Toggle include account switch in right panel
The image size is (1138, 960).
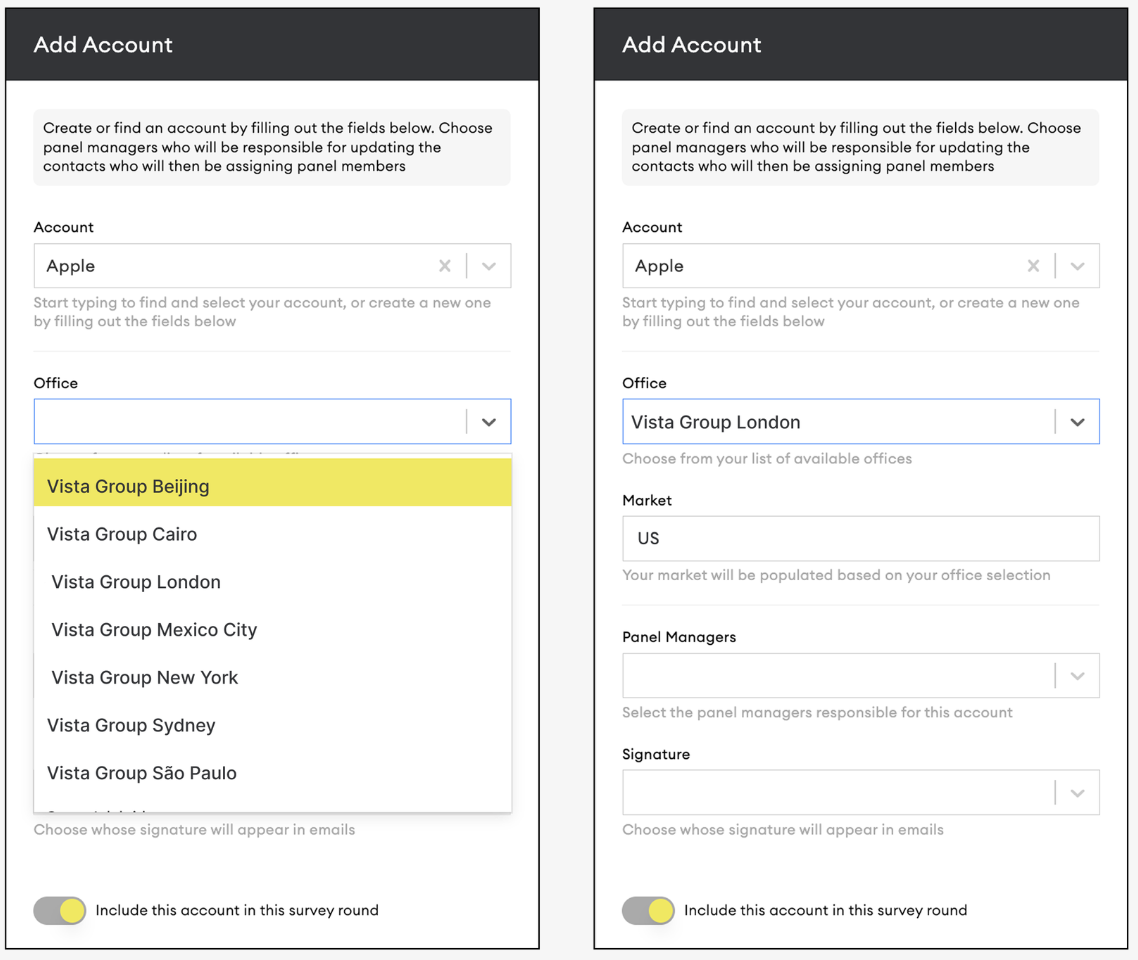[x=648, y=911]
